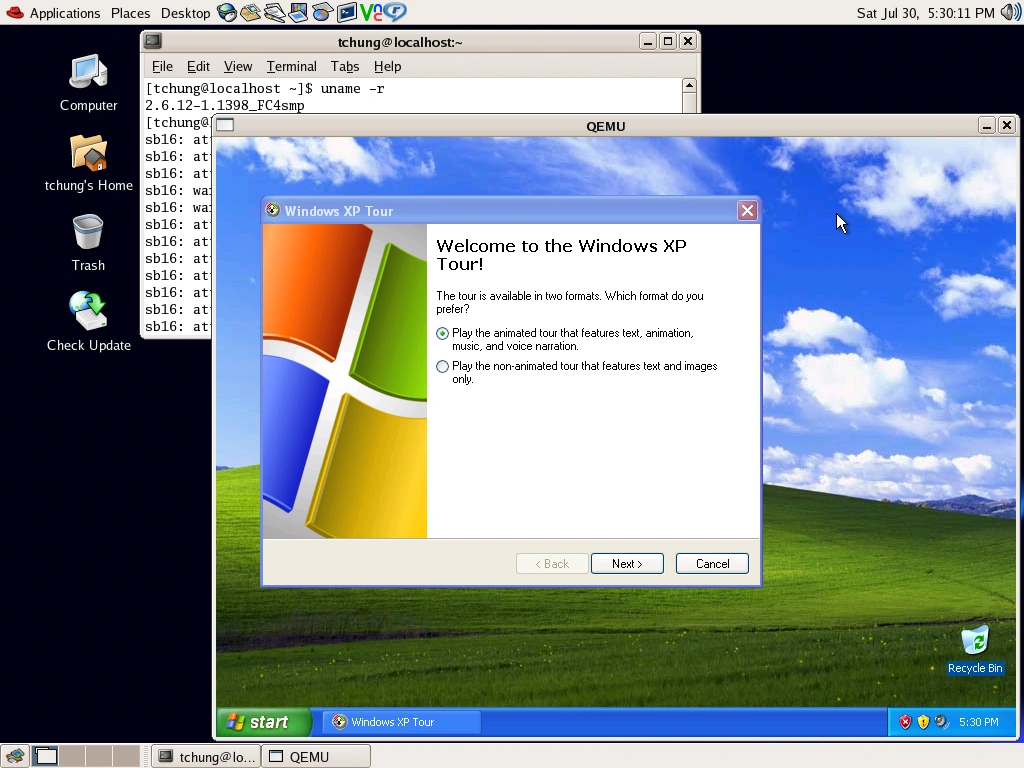This screenshot has width=1024, height=768.
Task: Launch the VNC viewer icon
Action: click(x=370, y=12)
